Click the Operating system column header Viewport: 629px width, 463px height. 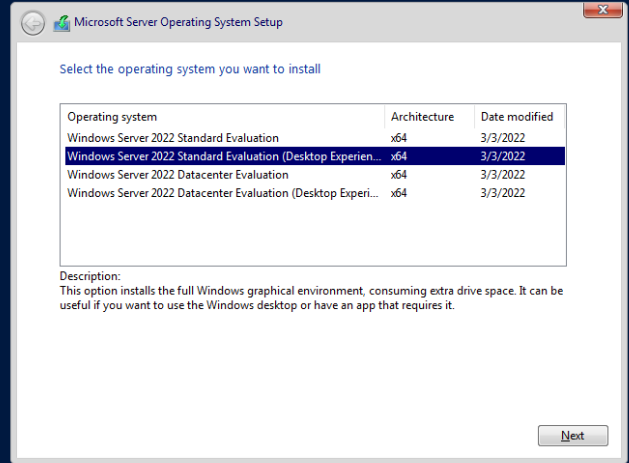point(223,117)
